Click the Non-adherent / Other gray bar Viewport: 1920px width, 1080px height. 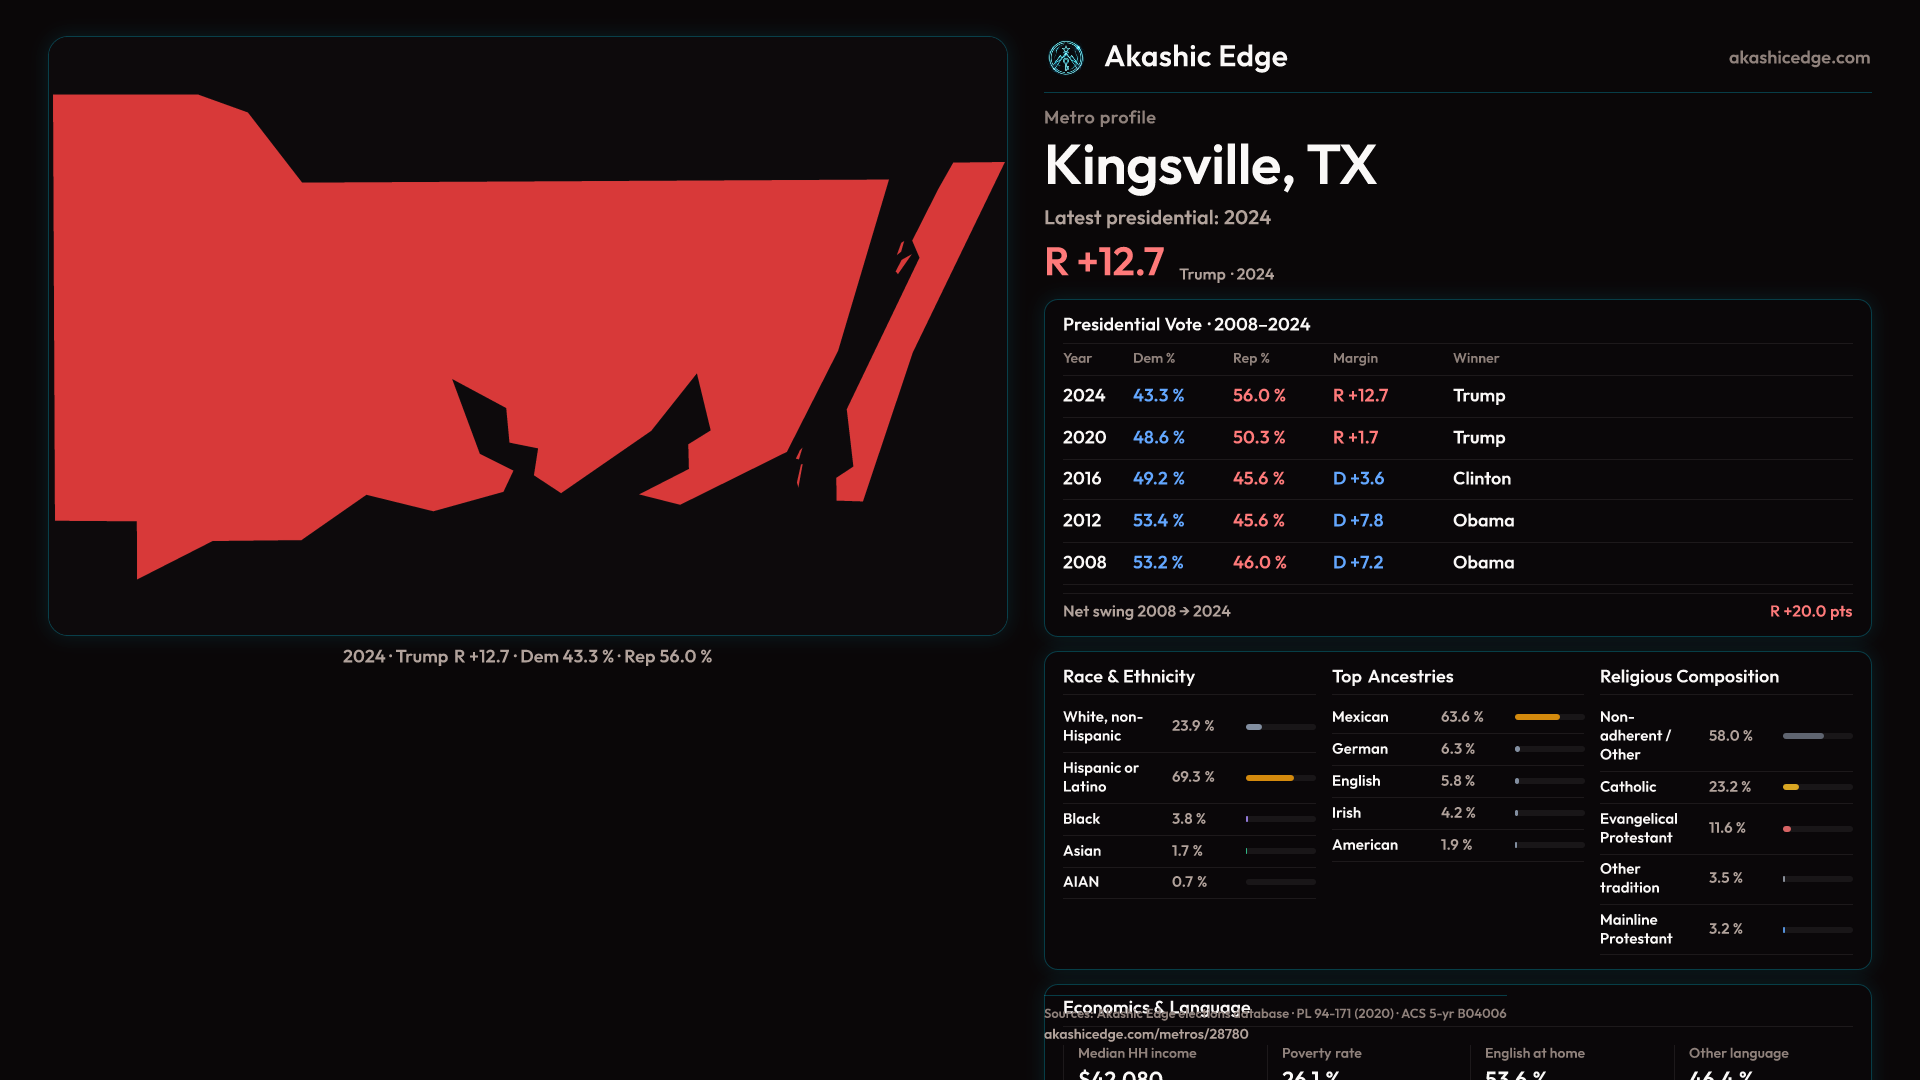click(1803, 736)
